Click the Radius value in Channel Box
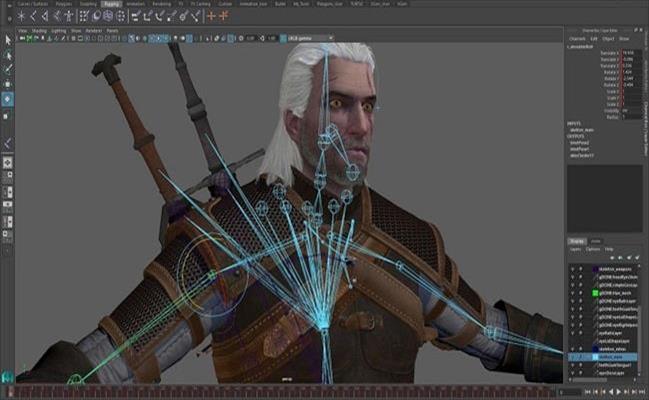 point(632,117)
